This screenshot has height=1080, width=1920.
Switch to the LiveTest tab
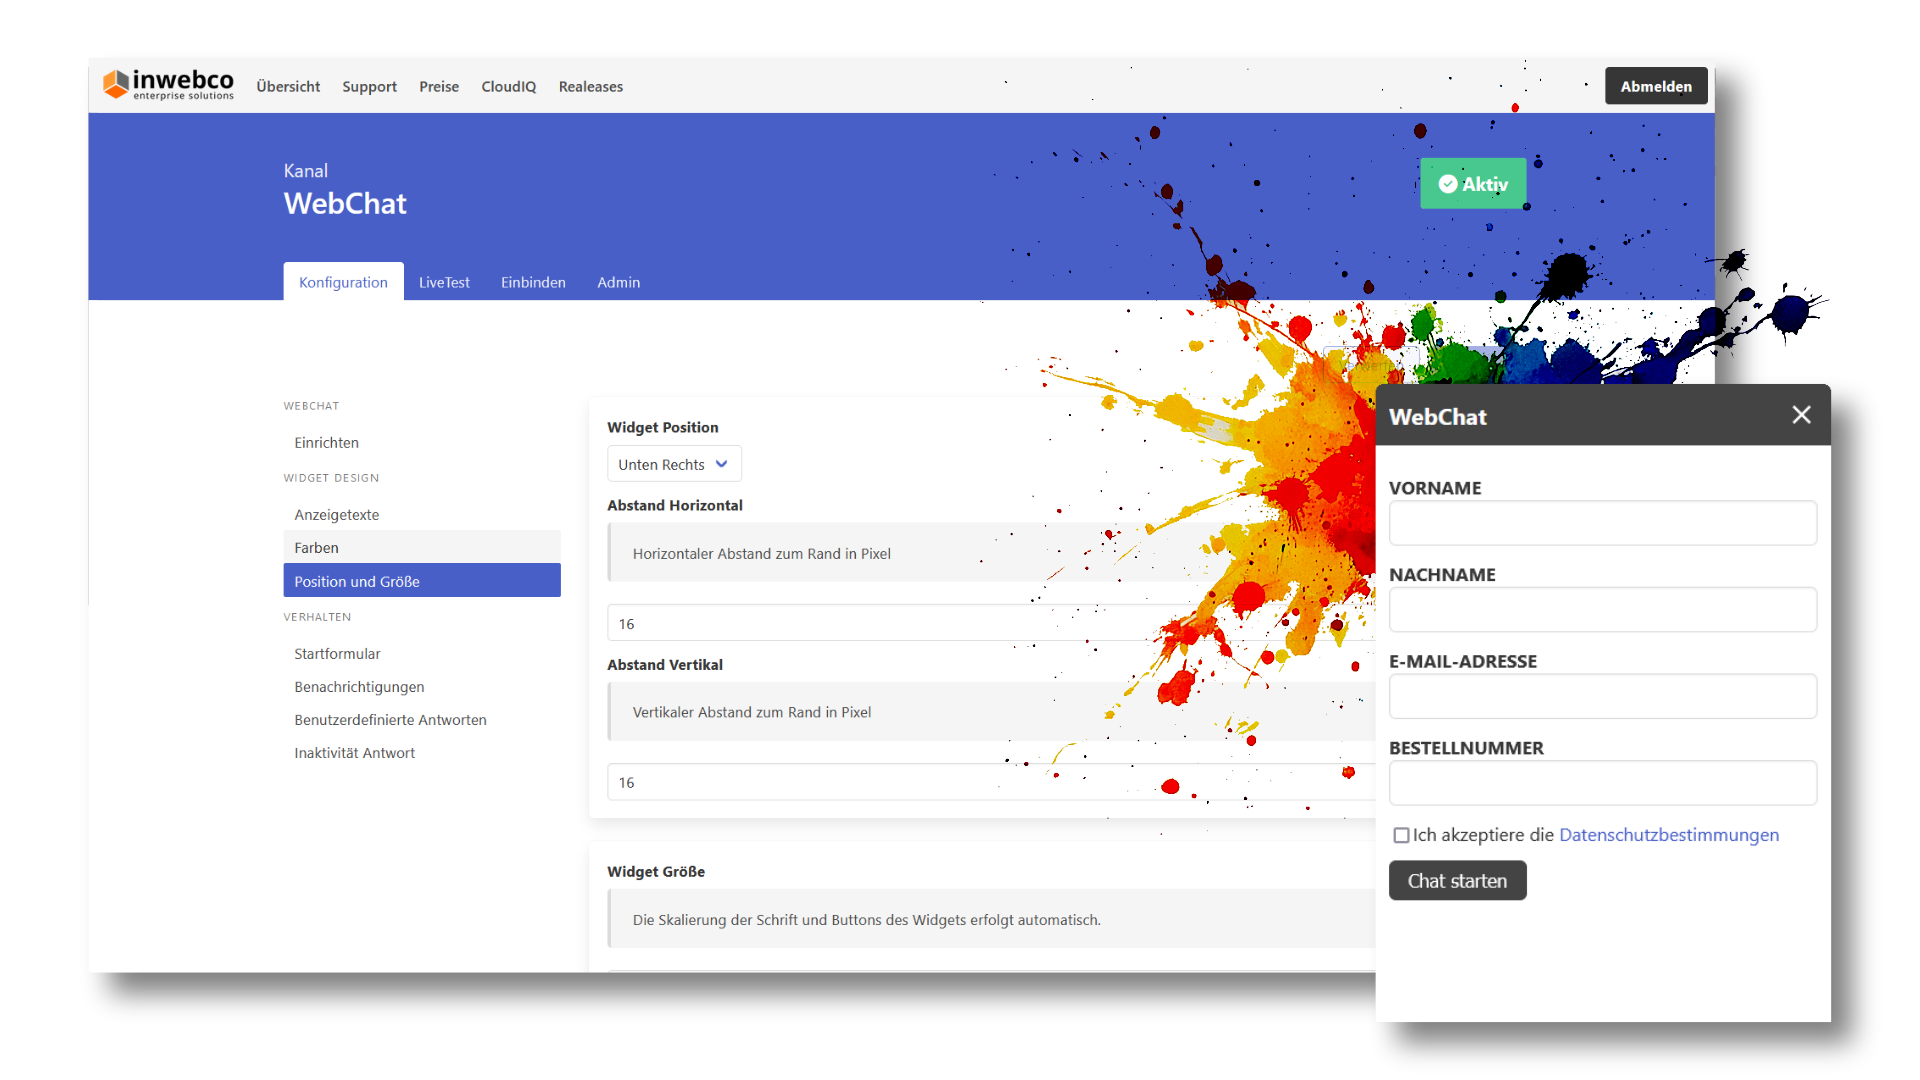click(x=444, y=282)
